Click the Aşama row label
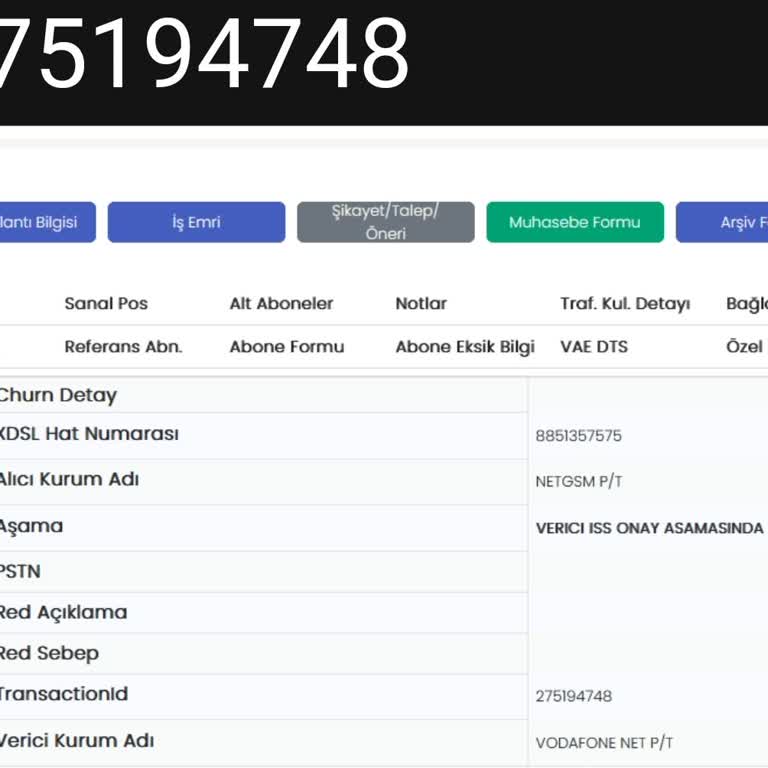The image size is (768, 768). pyautogui.click(x=31, y=527)
